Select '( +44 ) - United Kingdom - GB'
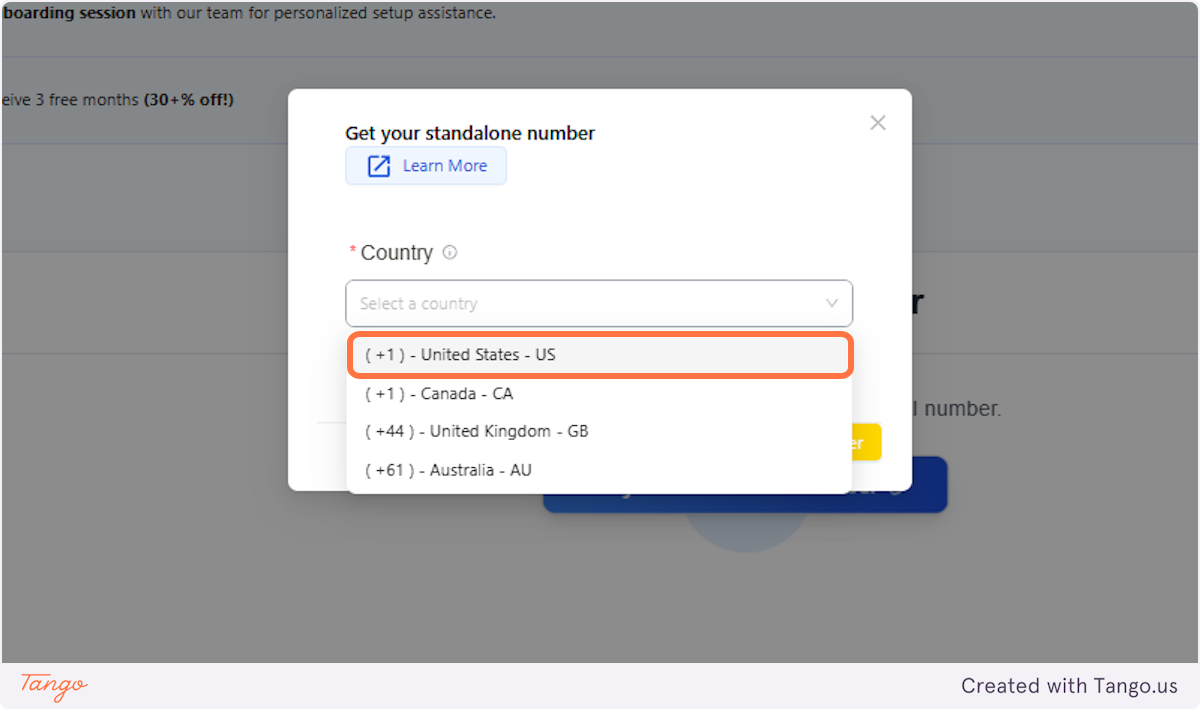The height and width of the screenshot is (709, 1200). pyautogui.click(x=599, y=431)
